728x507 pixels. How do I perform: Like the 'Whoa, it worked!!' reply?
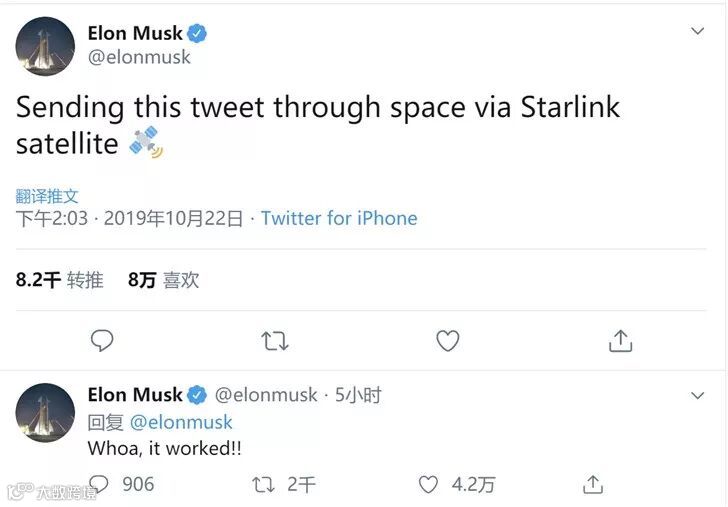pos(428,484)
